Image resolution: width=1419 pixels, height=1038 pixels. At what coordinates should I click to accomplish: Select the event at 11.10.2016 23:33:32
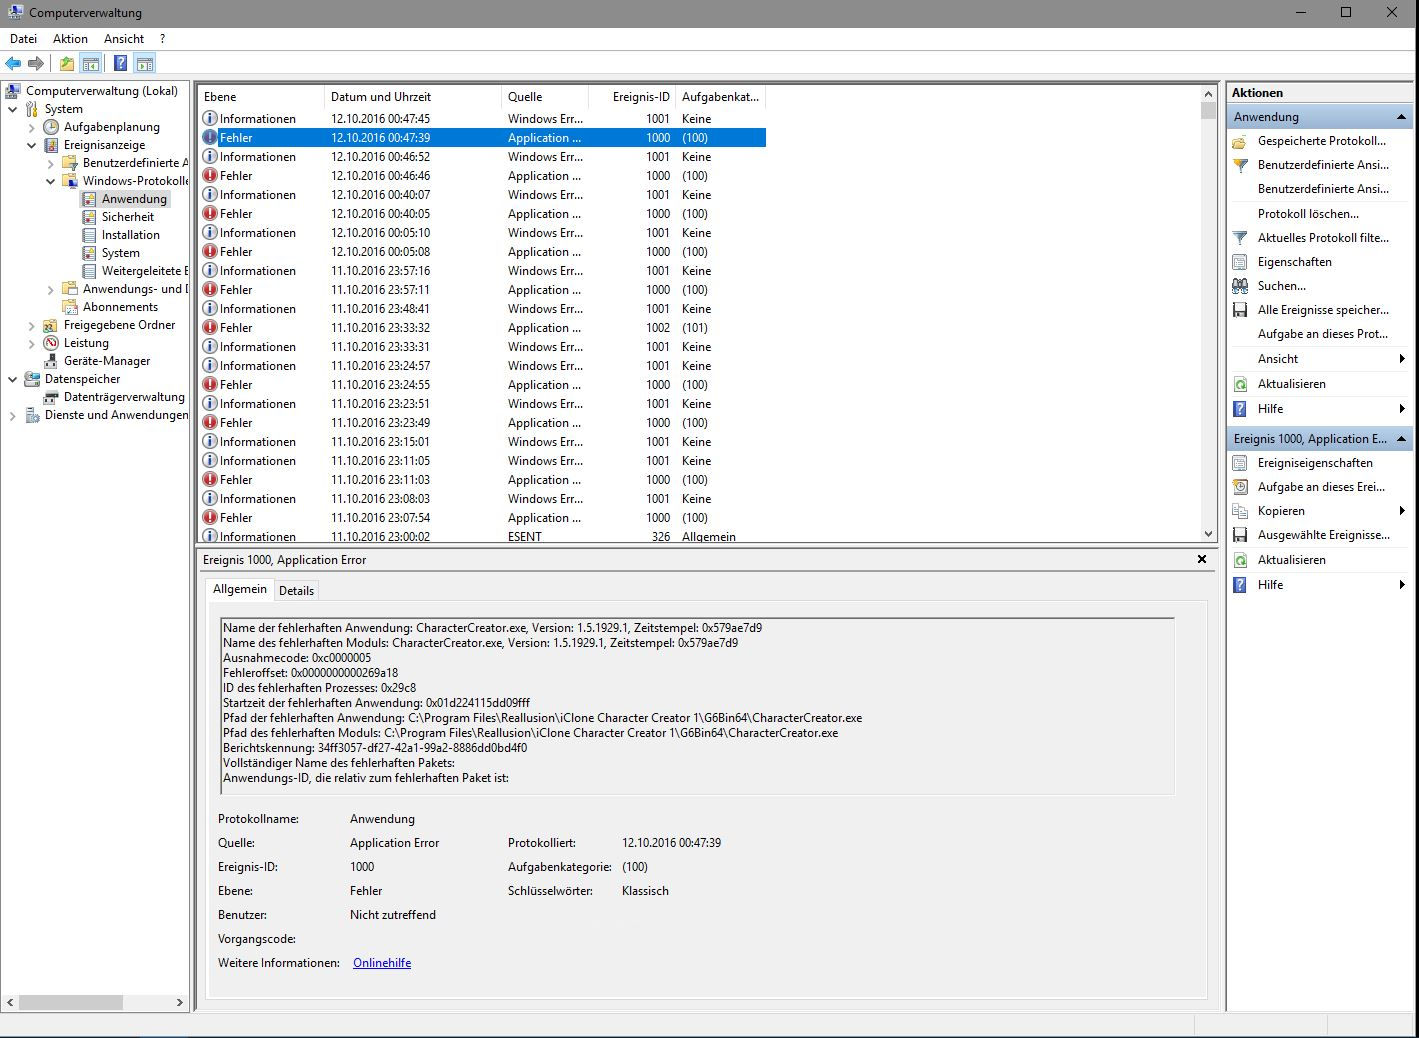coord(483,328)
